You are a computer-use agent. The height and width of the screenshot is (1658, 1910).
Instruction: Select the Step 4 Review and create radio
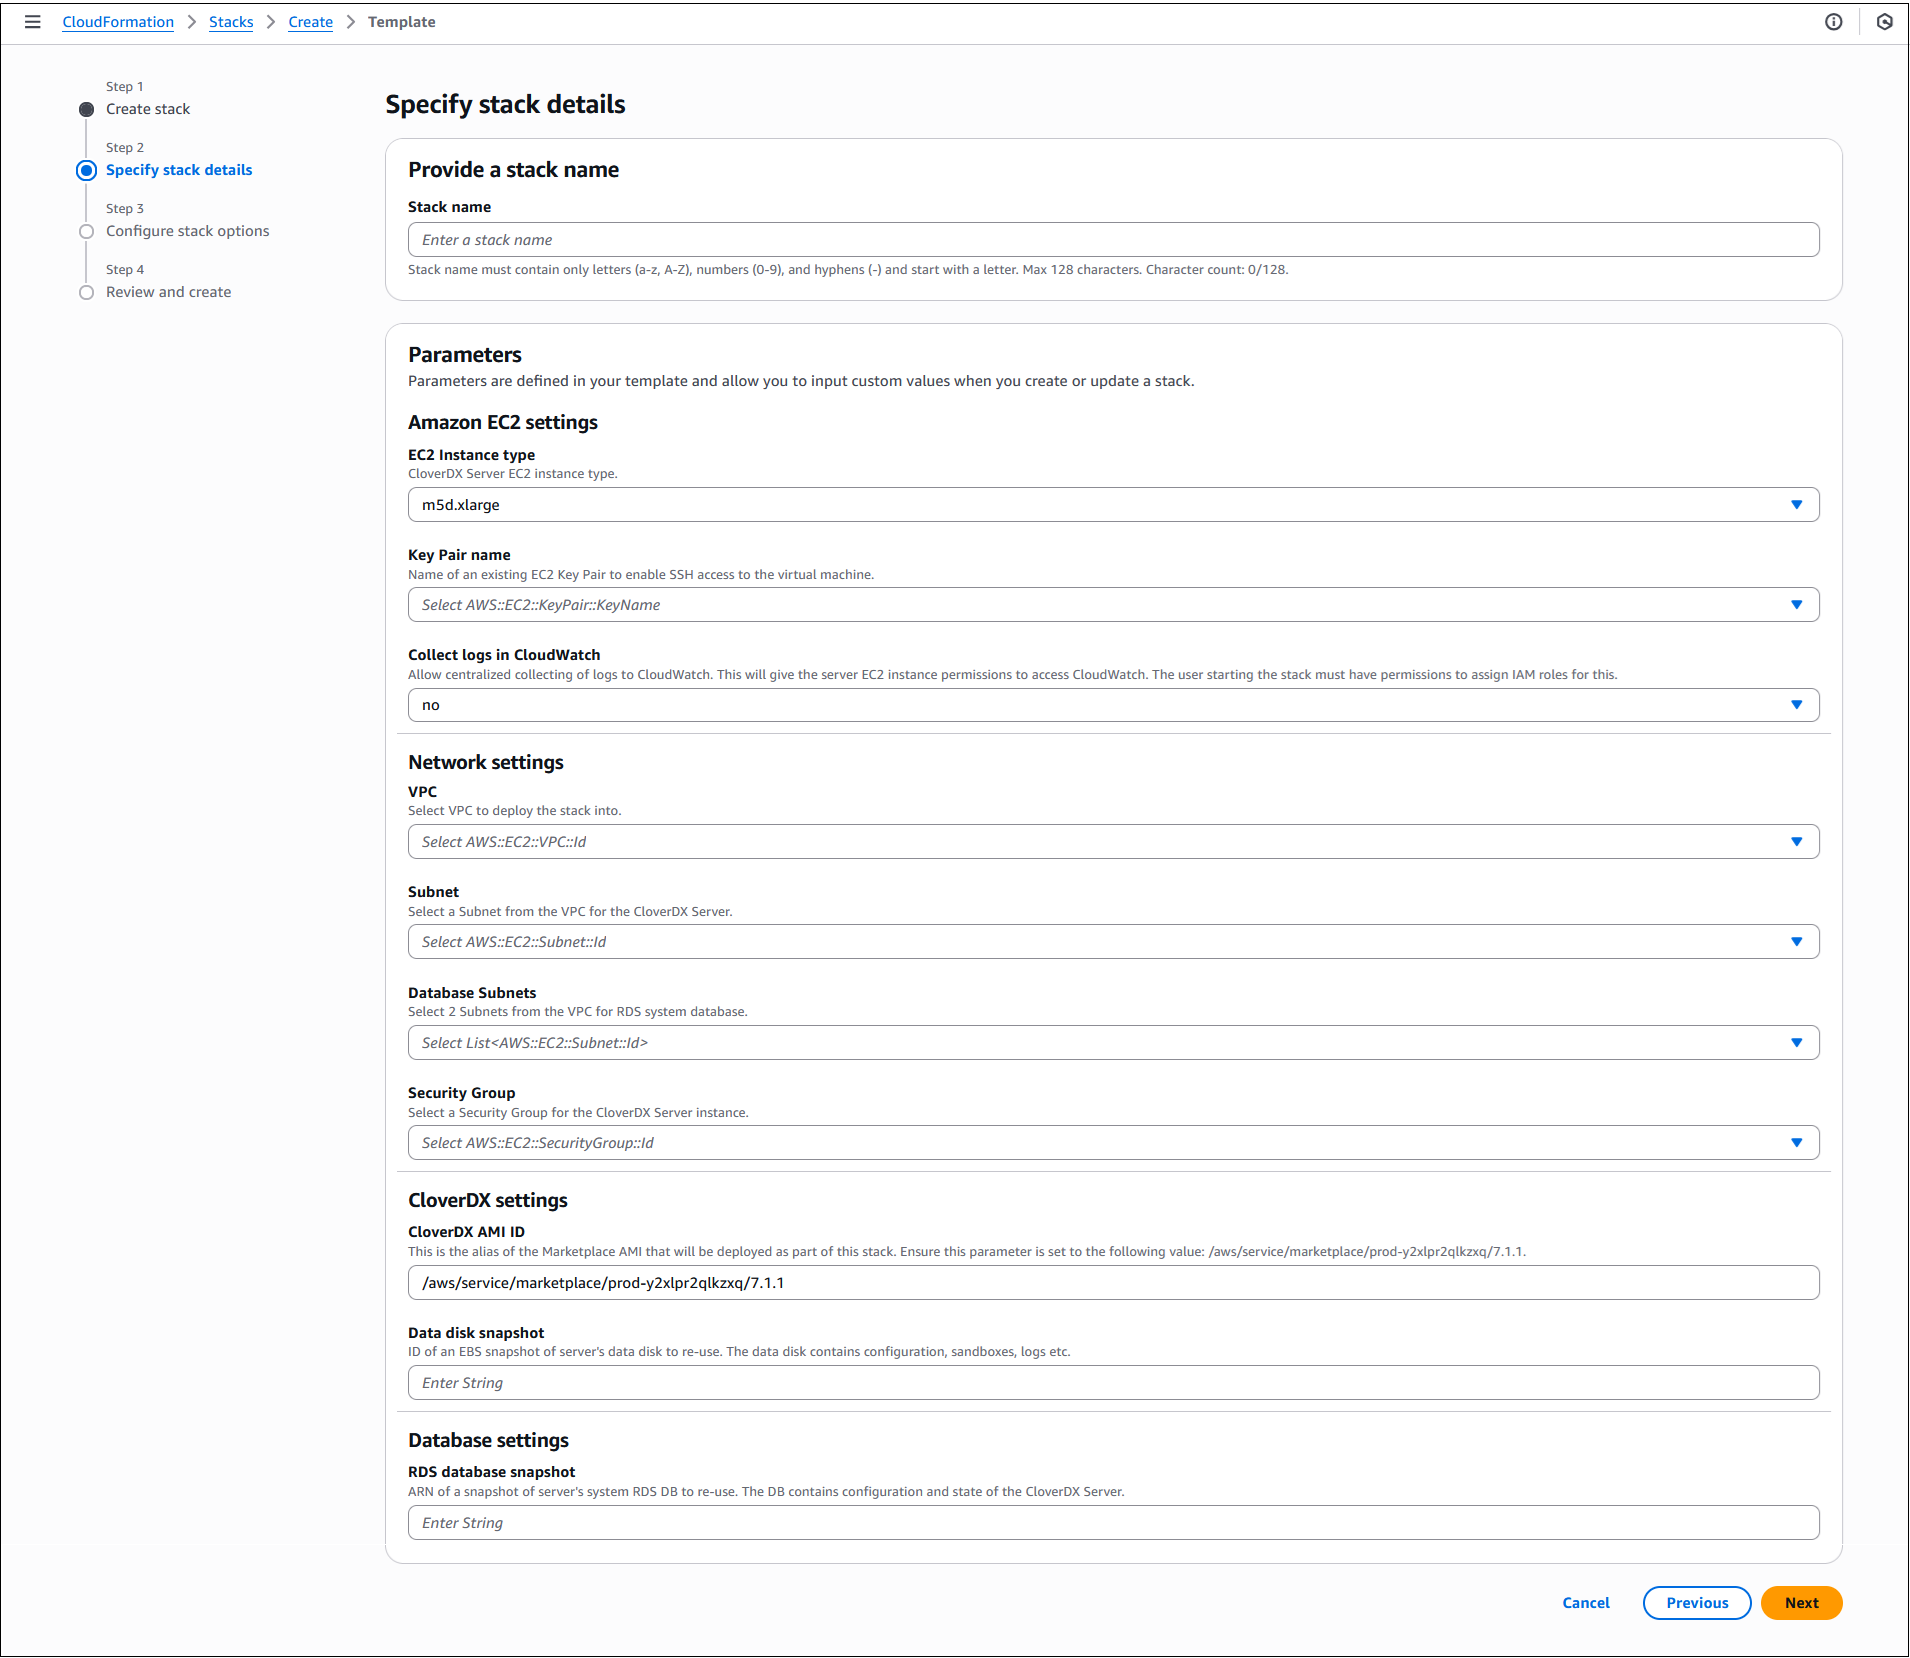[87, 292]
